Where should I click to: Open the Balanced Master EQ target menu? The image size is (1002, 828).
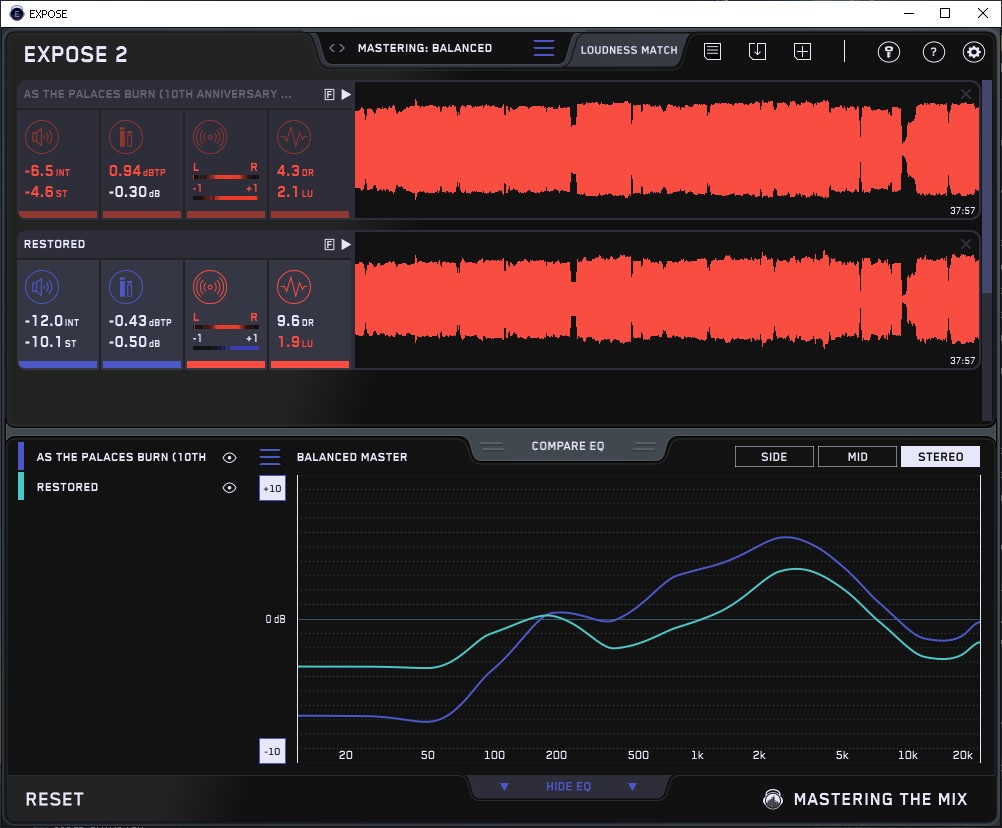pos(270,457)
